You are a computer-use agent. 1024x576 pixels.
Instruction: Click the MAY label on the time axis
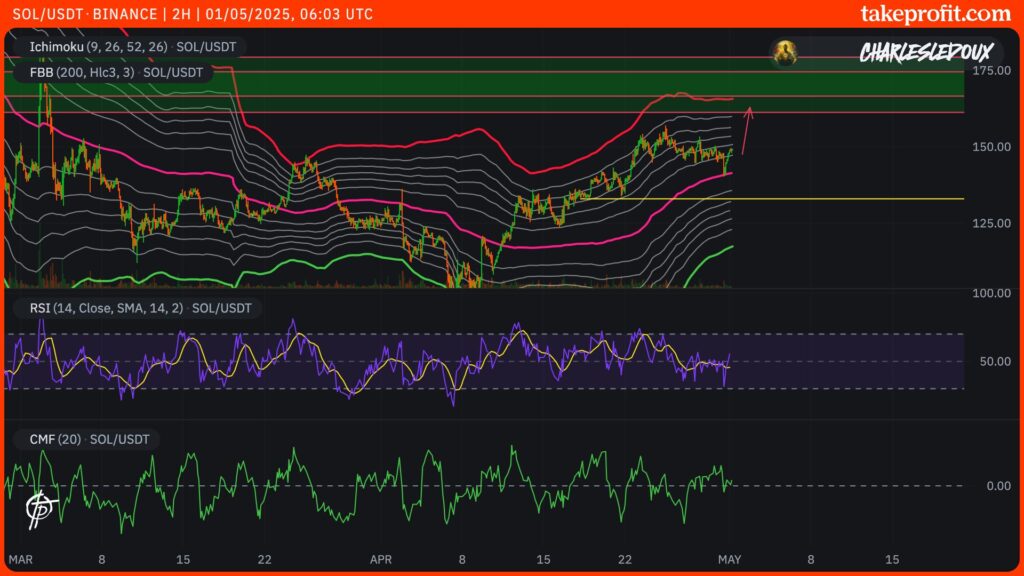[732, 559]
